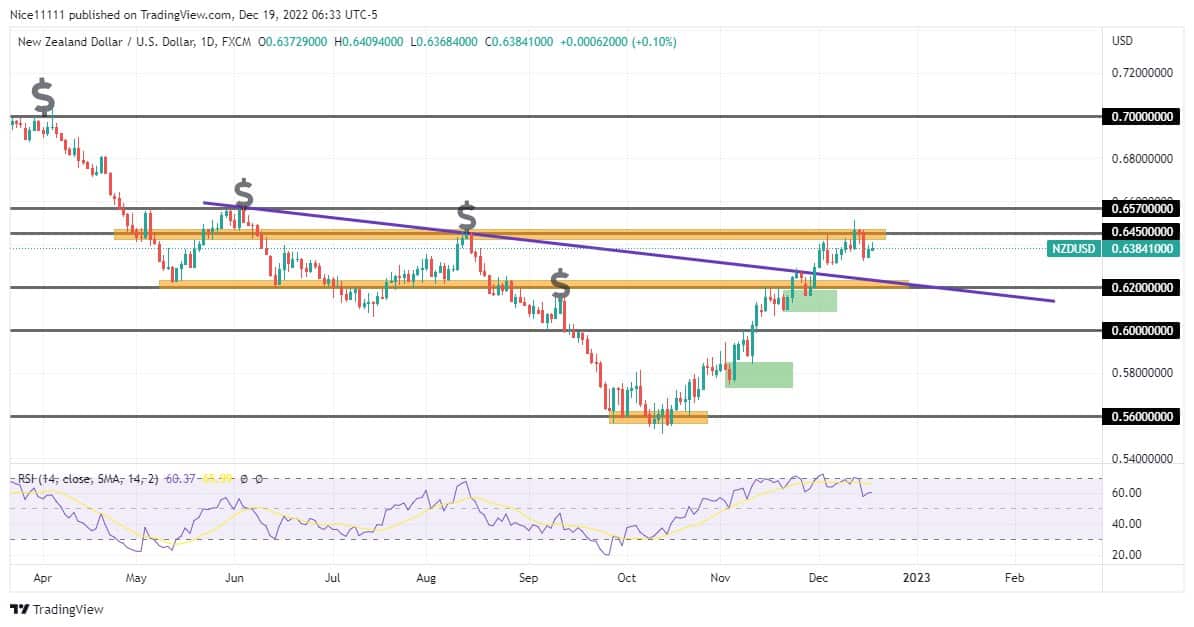The height and width of the screenshot is (627, 1194).
Task: Select the purple descending trendline
Action: [x=629, y=252]
